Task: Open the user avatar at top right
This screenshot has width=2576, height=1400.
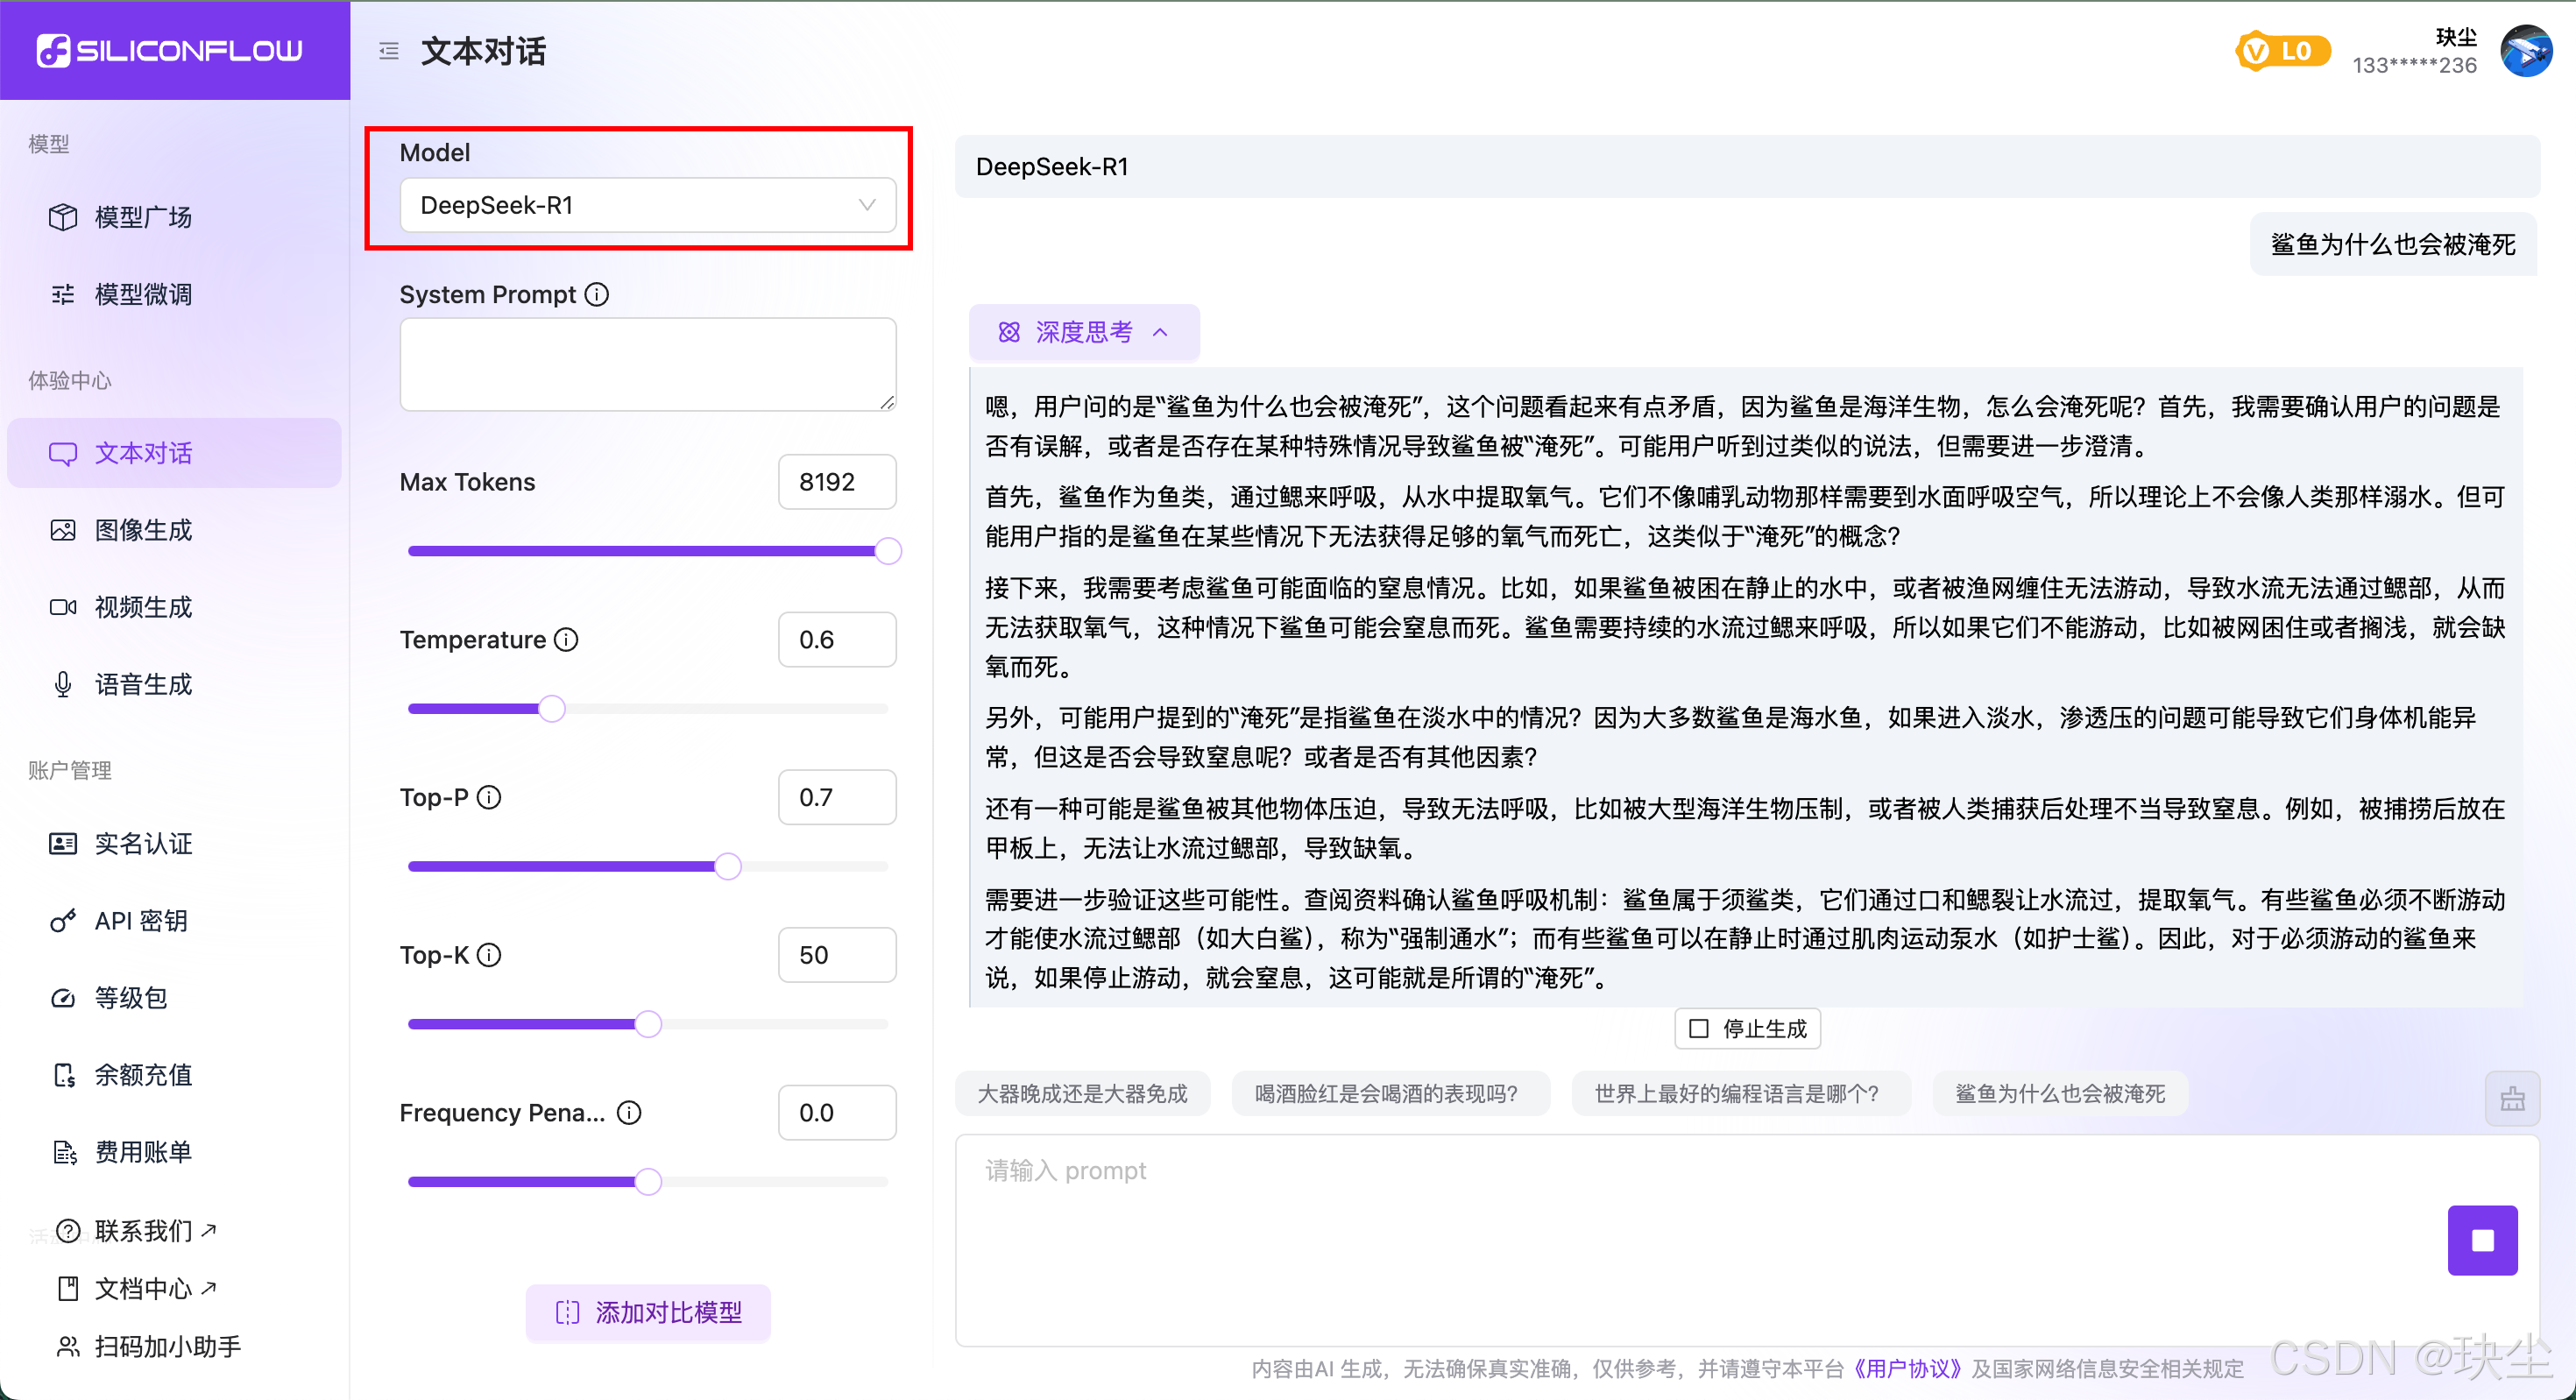Action: [2525, 51]
